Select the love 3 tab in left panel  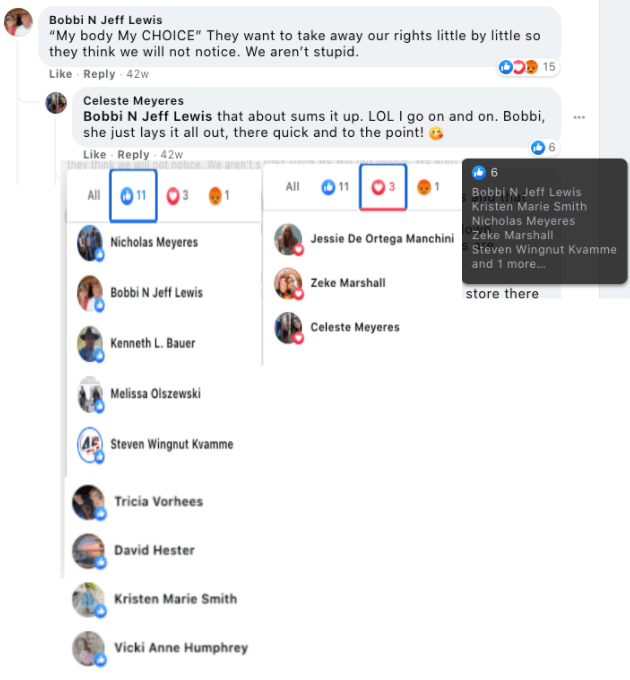tap(178, 196)
